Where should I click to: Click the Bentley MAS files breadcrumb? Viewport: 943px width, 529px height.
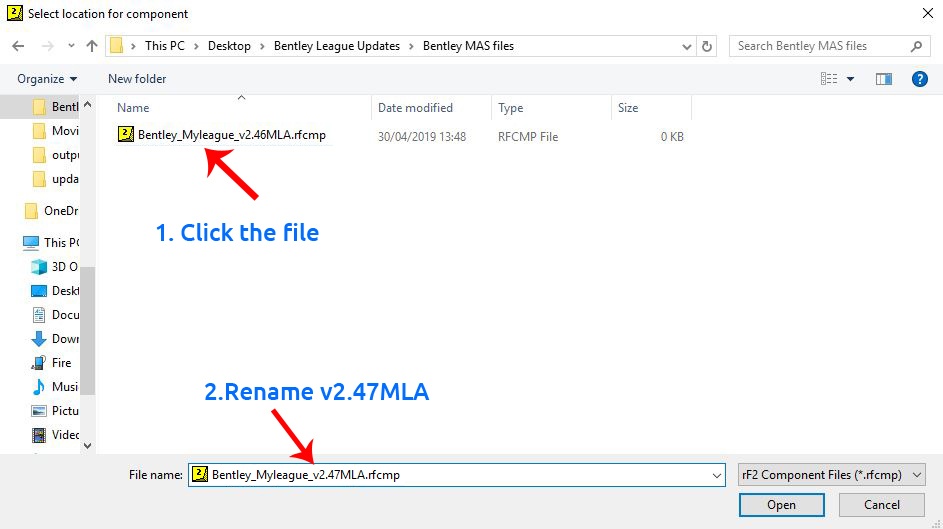click(x=468, y=46)
